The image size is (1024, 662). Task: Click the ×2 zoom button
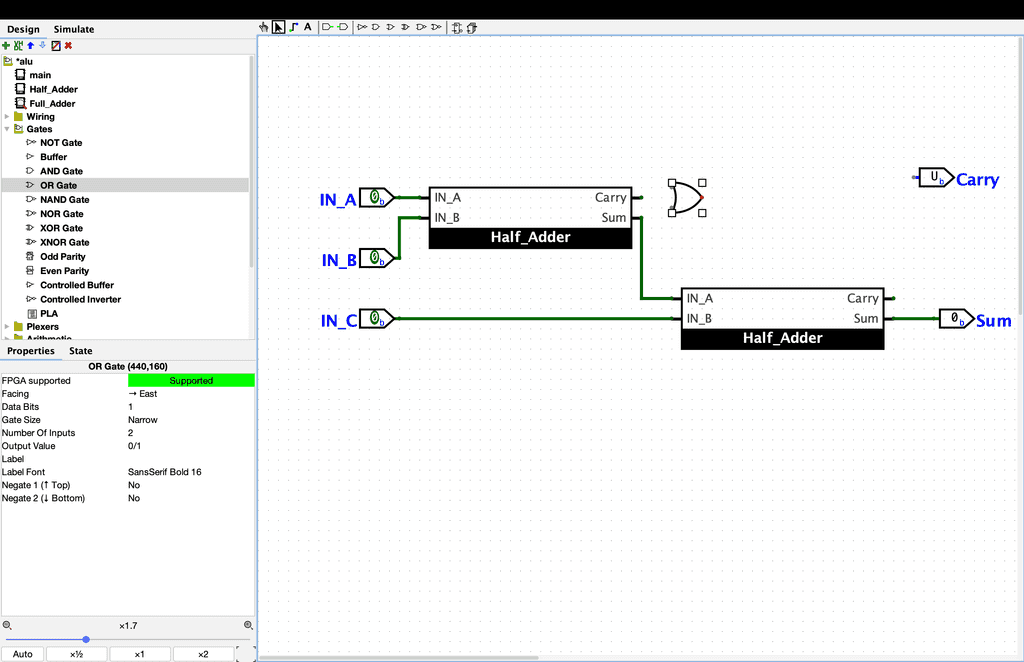(203, 654)
